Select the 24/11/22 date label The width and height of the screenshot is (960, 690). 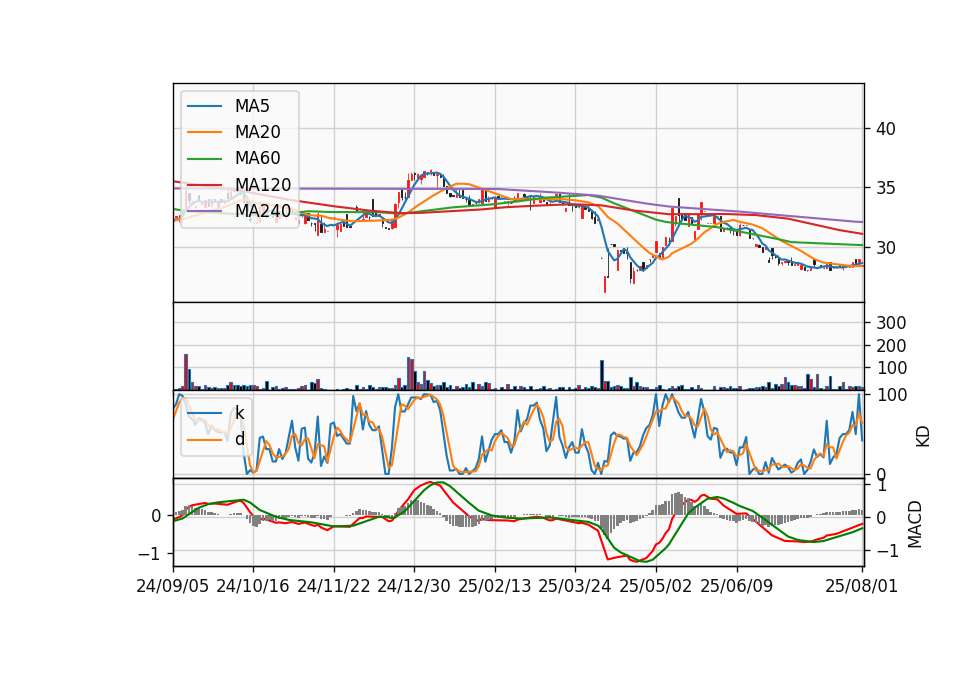point(334,586)
